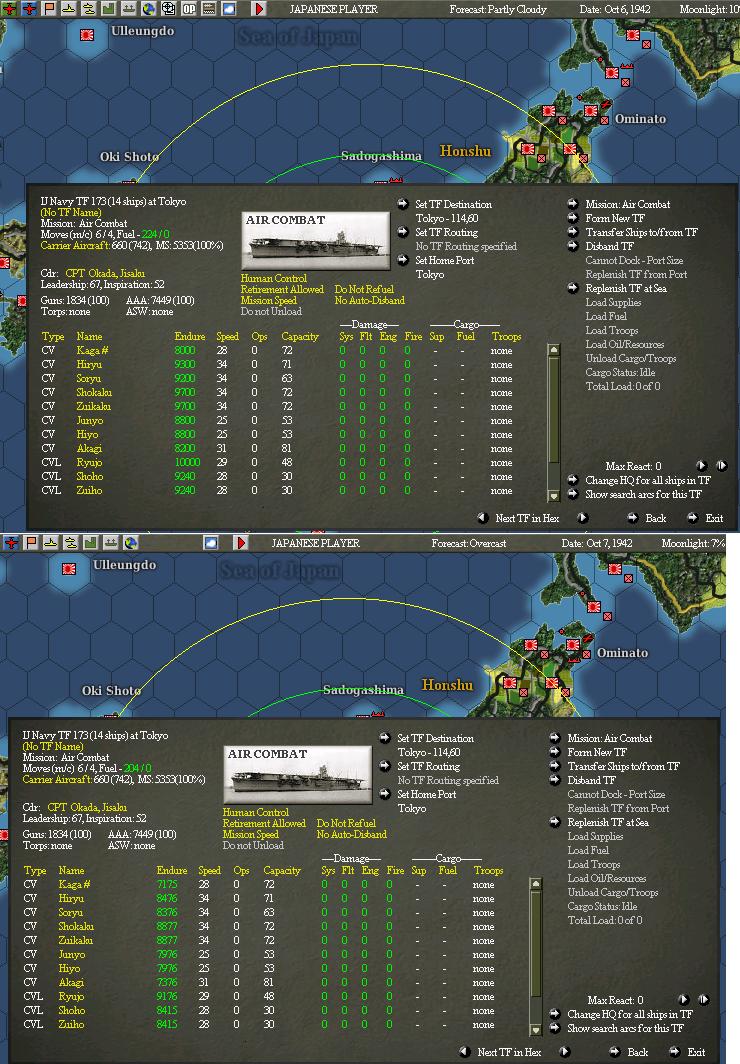Click Show search arcs for this TF, Oct 7
The height and width of the screenshot is (1064, 740).
coord(625,1028)
